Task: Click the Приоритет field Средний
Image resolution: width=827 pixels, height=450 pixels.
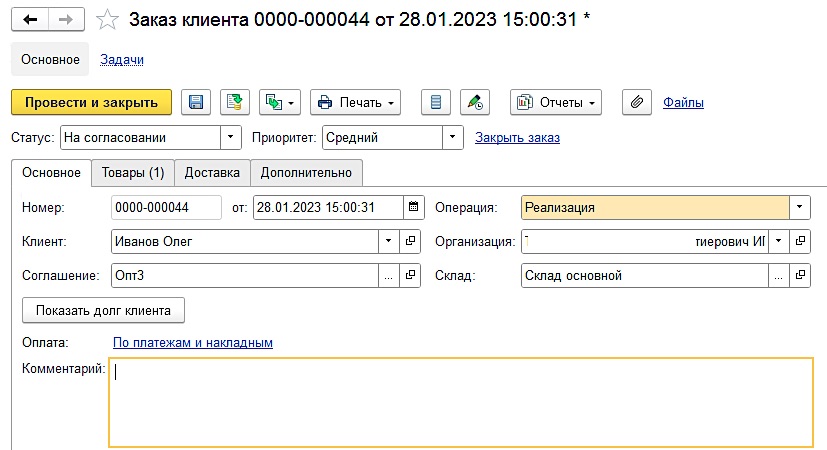Action: pyautogui.click(x=382, y=137)
